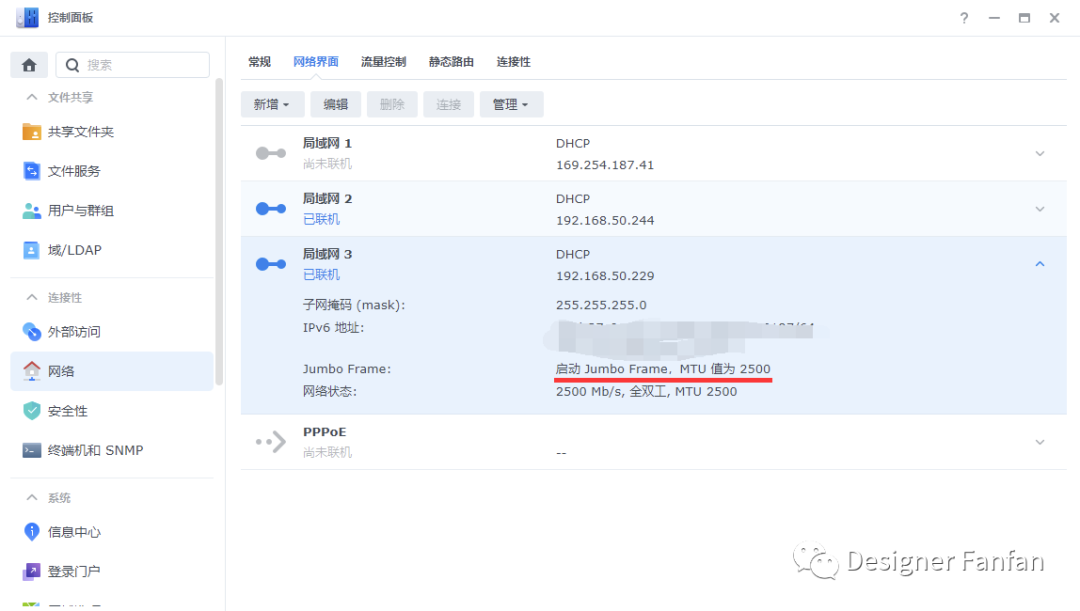Collapse the 文件共享 sidebar section
The image size is (1080, 611).
(x=33, y=96)
